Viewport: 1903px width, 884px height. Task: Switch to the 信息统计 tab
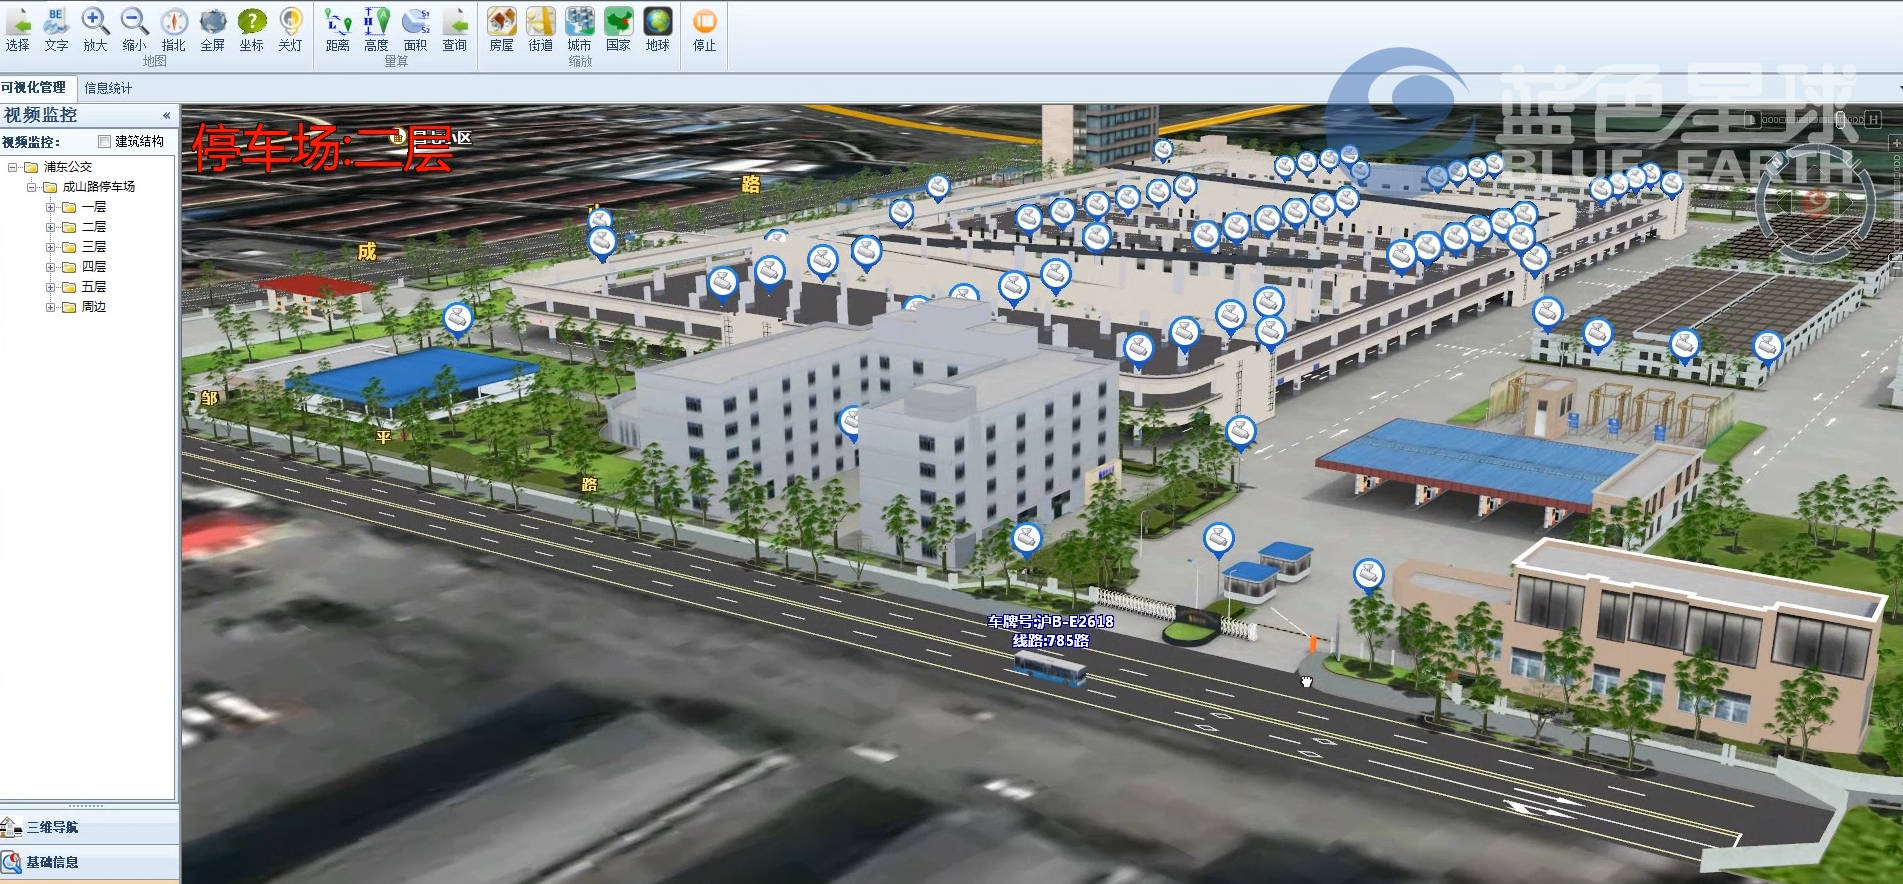coord(108,88)
